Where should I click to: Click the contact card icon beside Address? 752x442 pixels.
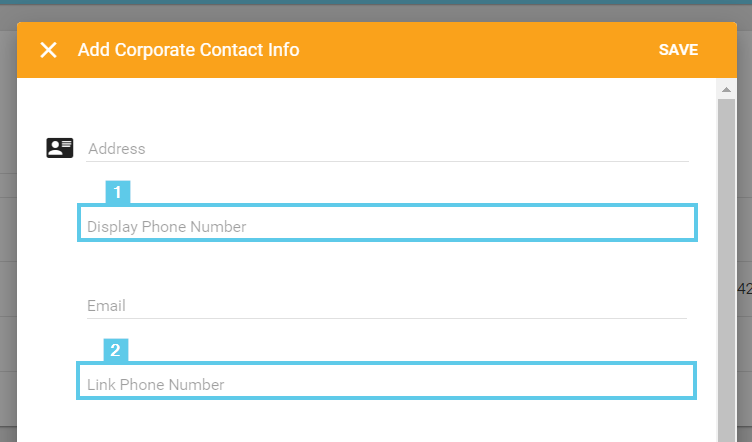coord(60,148)
